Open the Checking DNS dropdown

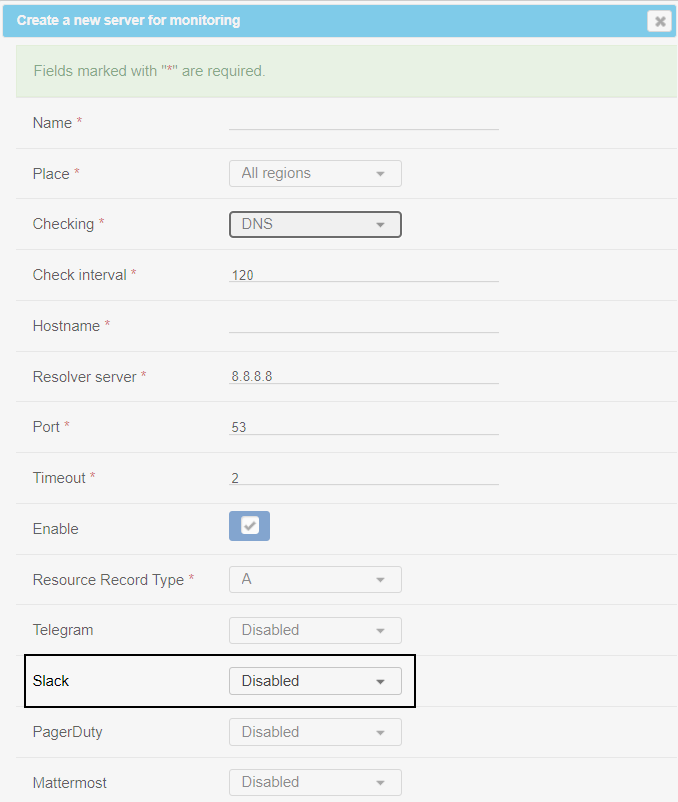(x=315, y=225)
